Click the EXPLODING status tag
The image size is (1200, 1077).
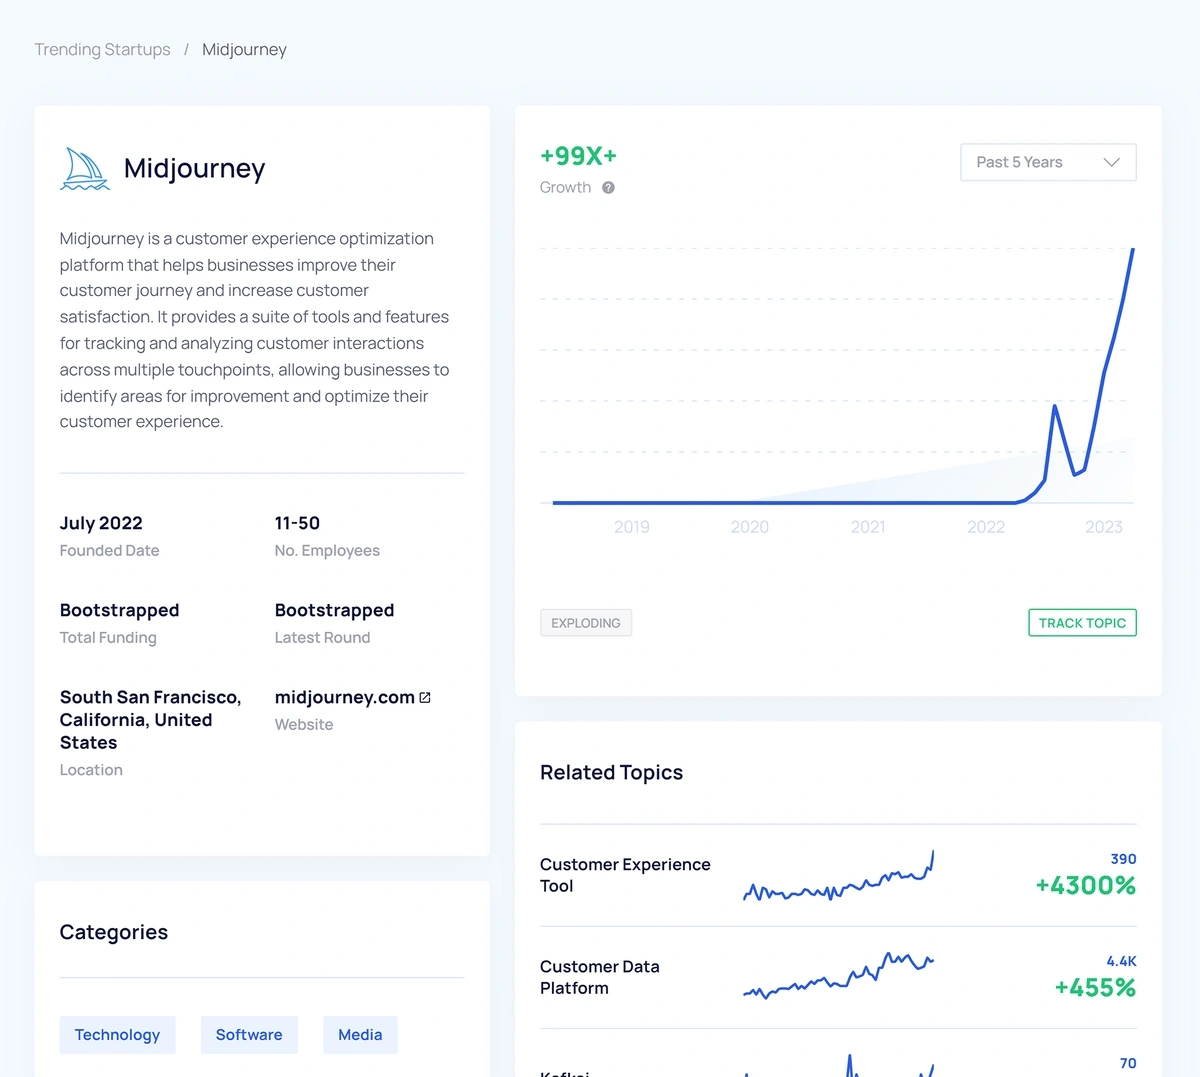[585, 622]
